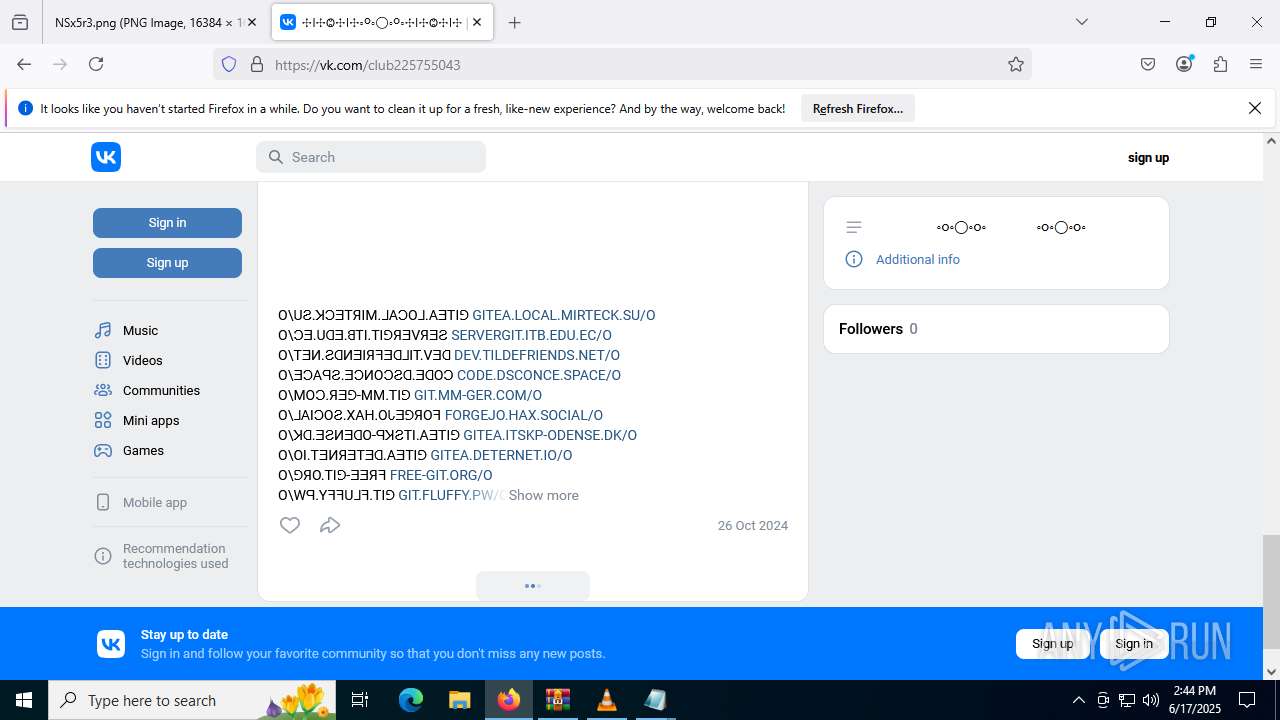Open VLC media player from the taskbar
Viewport: 1280px width, 720px height.
pyautogui.click(x=606, y=700)
